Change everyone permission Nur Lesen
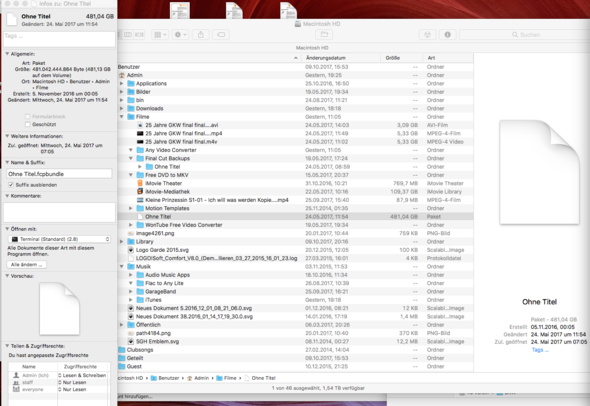The width and height of the screenshot is (590, 406). [72, 389]
